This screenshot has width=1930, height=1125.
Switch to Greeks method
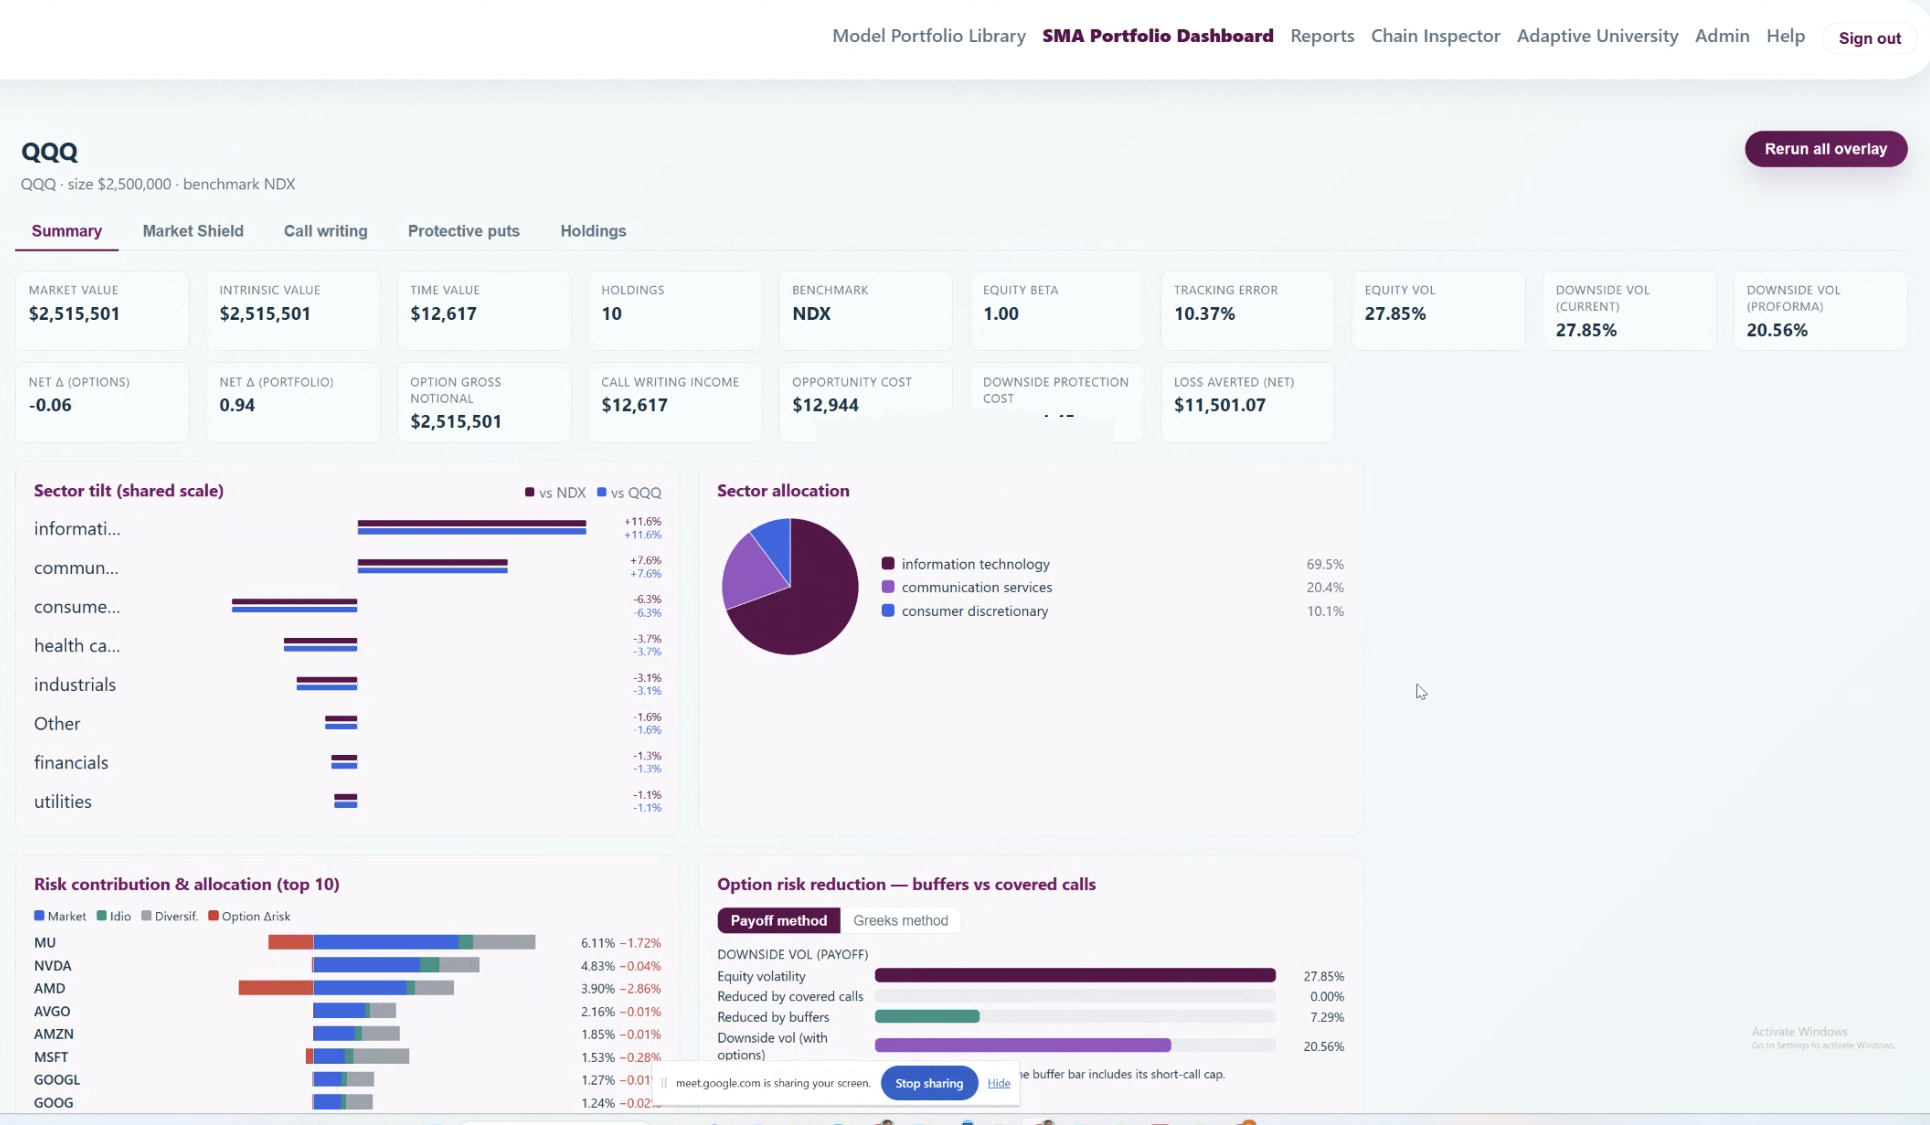(x=900, y=921)
